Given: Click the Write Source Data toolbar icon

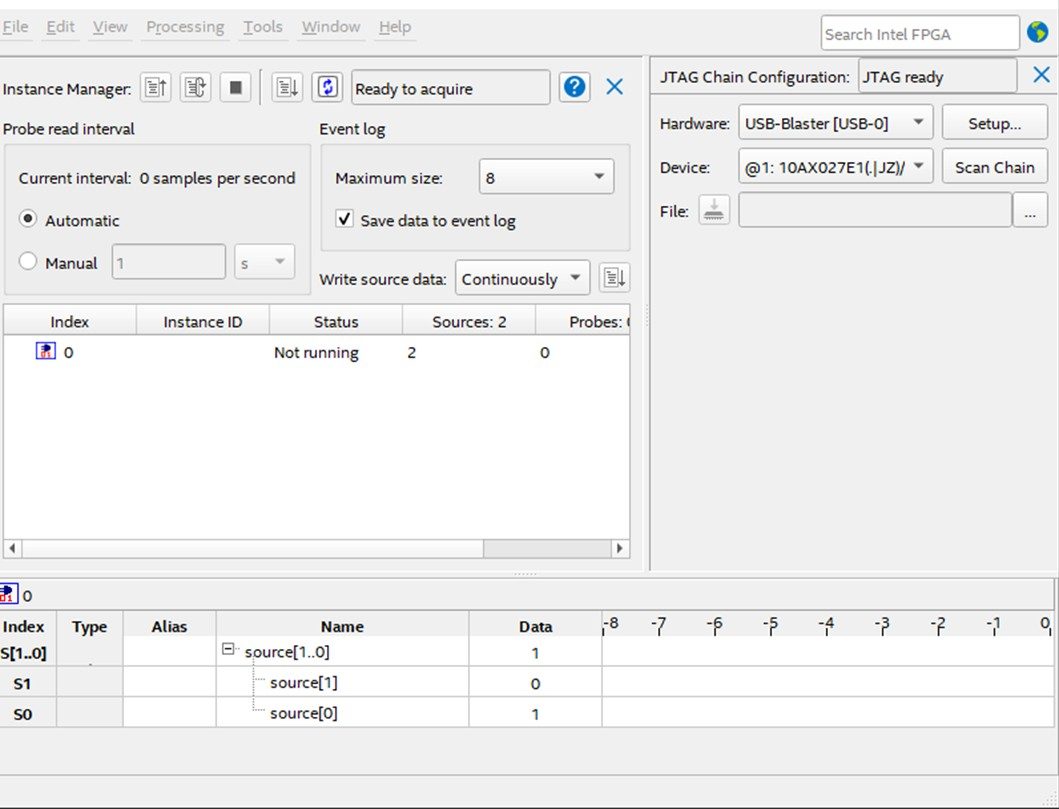Looking at the screenshot, I should tap(287, 88).
